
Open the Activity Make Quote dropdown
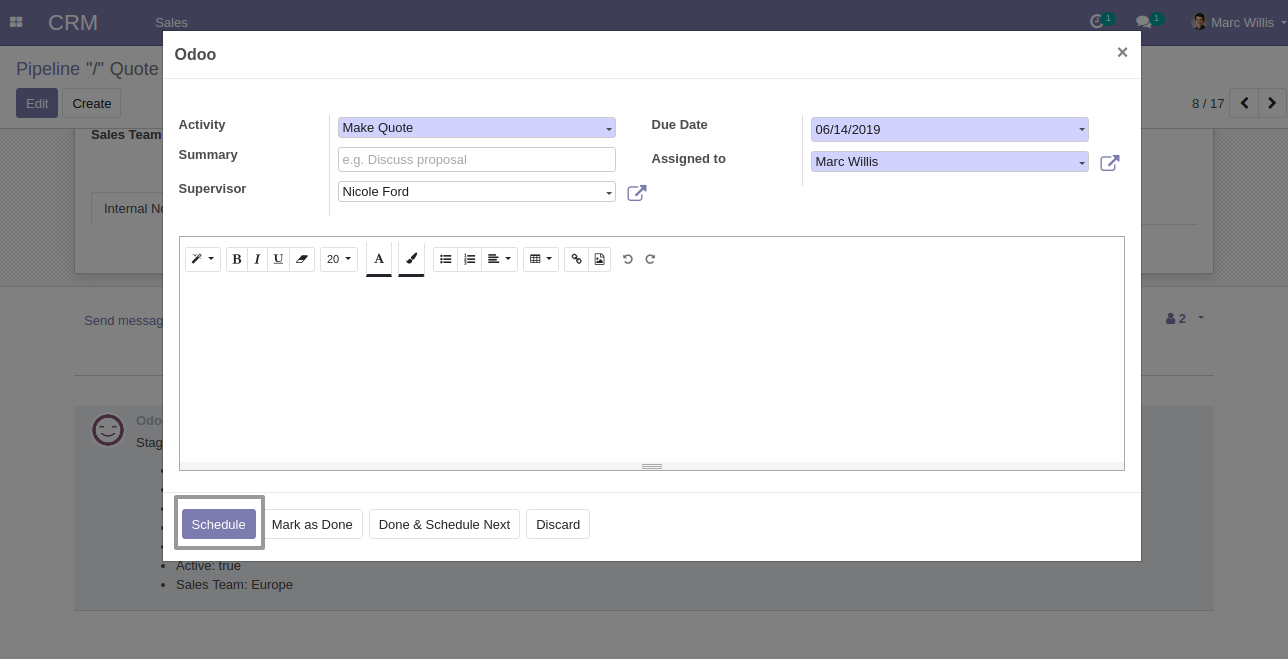coord(477,128)
